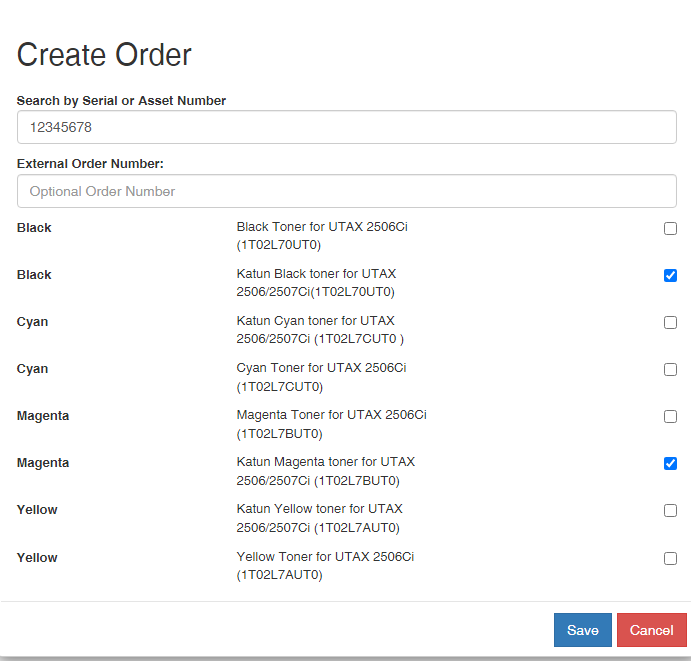691x661 pixels.
Task: Click the Cancel button
Action: 651,630
